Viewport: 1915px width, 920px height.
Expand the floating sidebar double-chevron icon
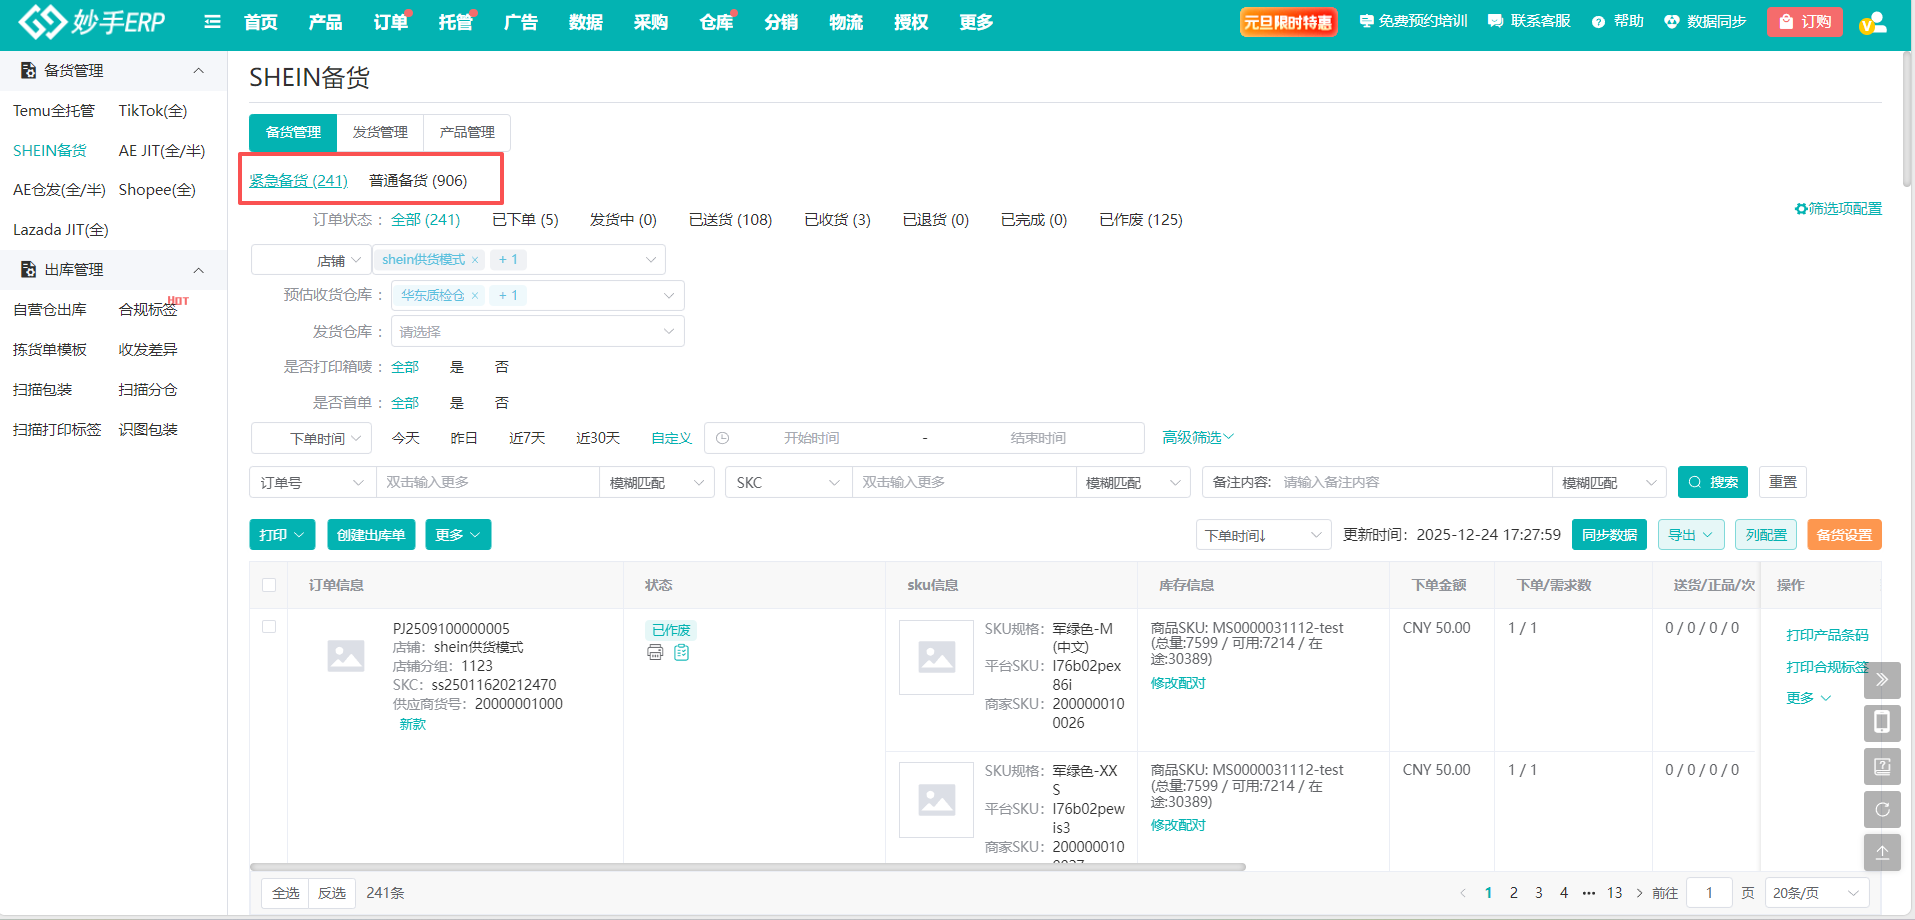[x=1881, y=680]
